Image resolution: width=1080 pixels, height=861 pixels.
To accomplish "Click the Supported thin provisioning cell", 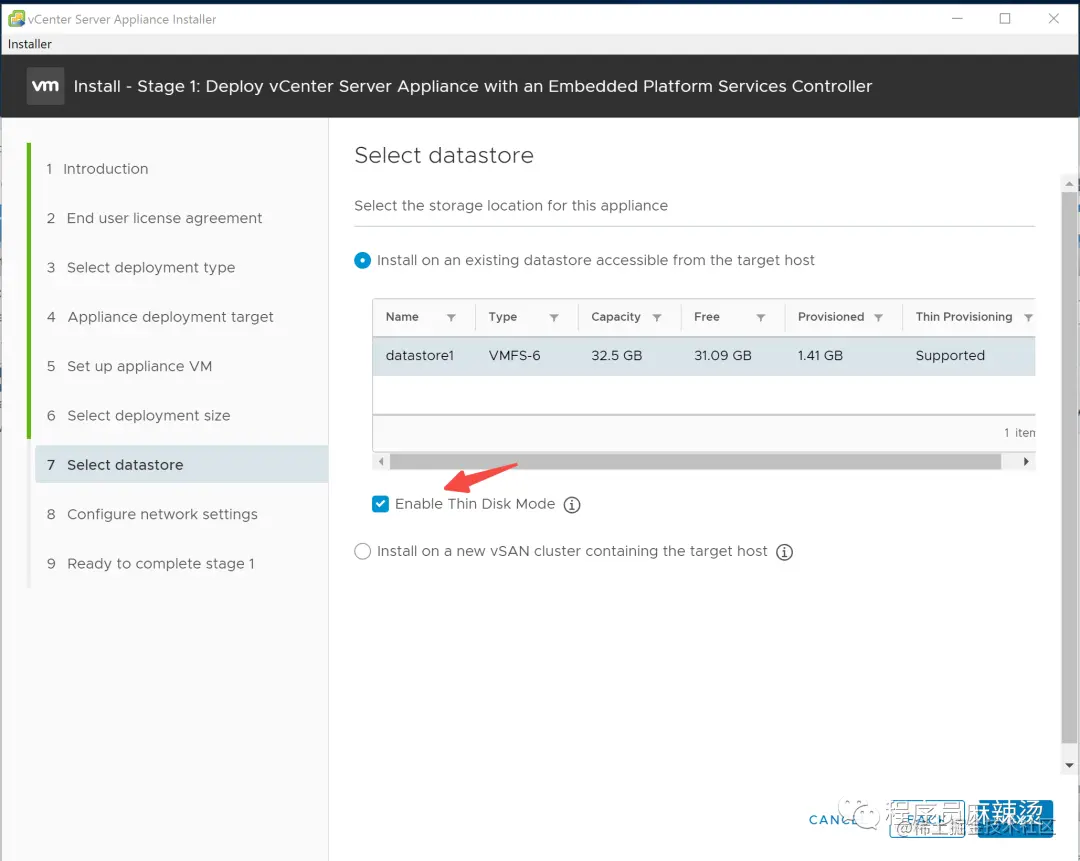I will click(950, 356).
